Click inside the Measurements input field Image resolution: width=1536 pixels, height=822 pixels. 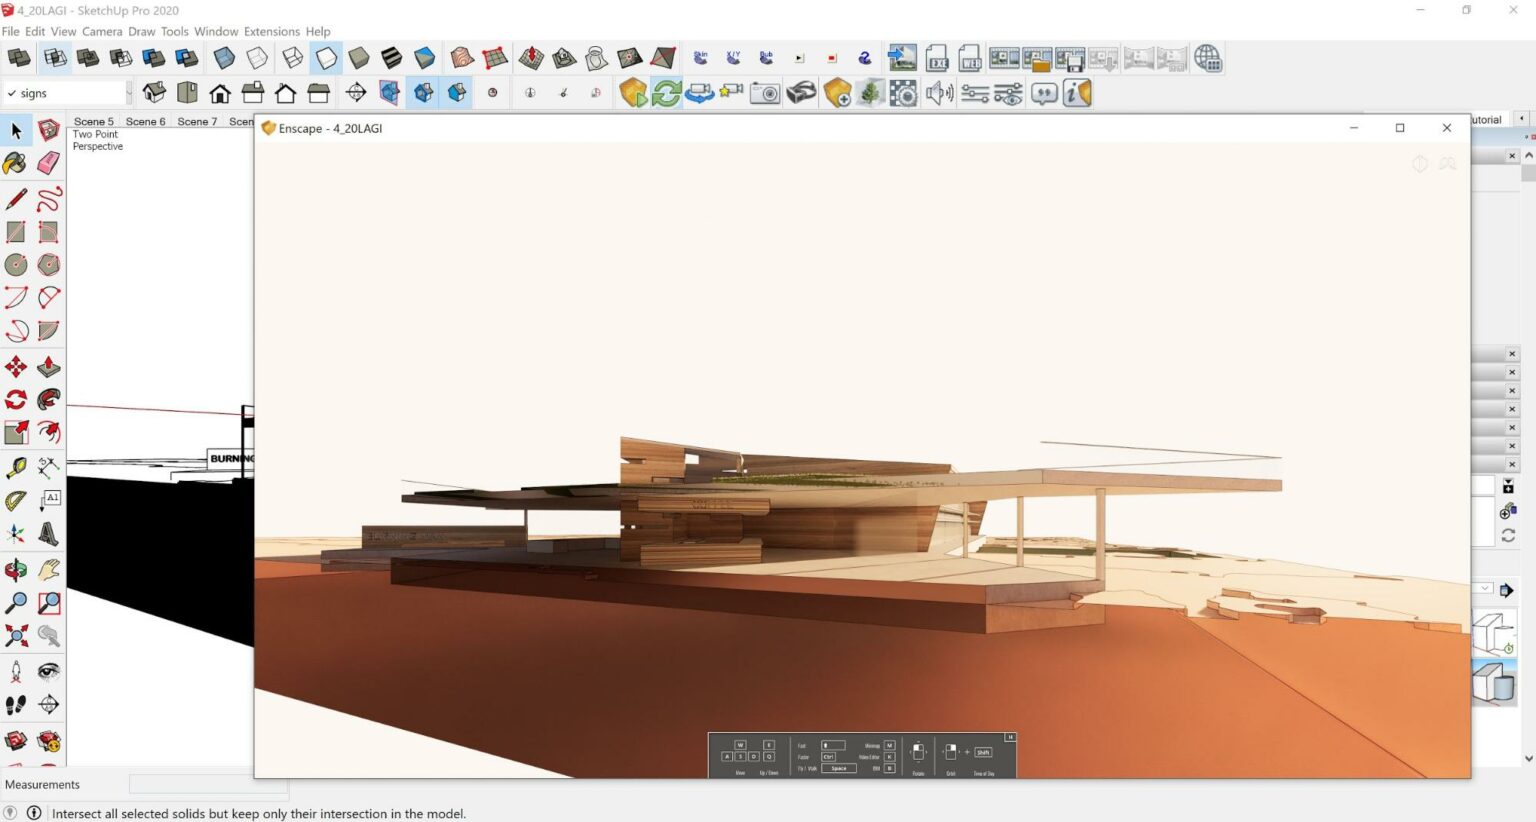207,784
